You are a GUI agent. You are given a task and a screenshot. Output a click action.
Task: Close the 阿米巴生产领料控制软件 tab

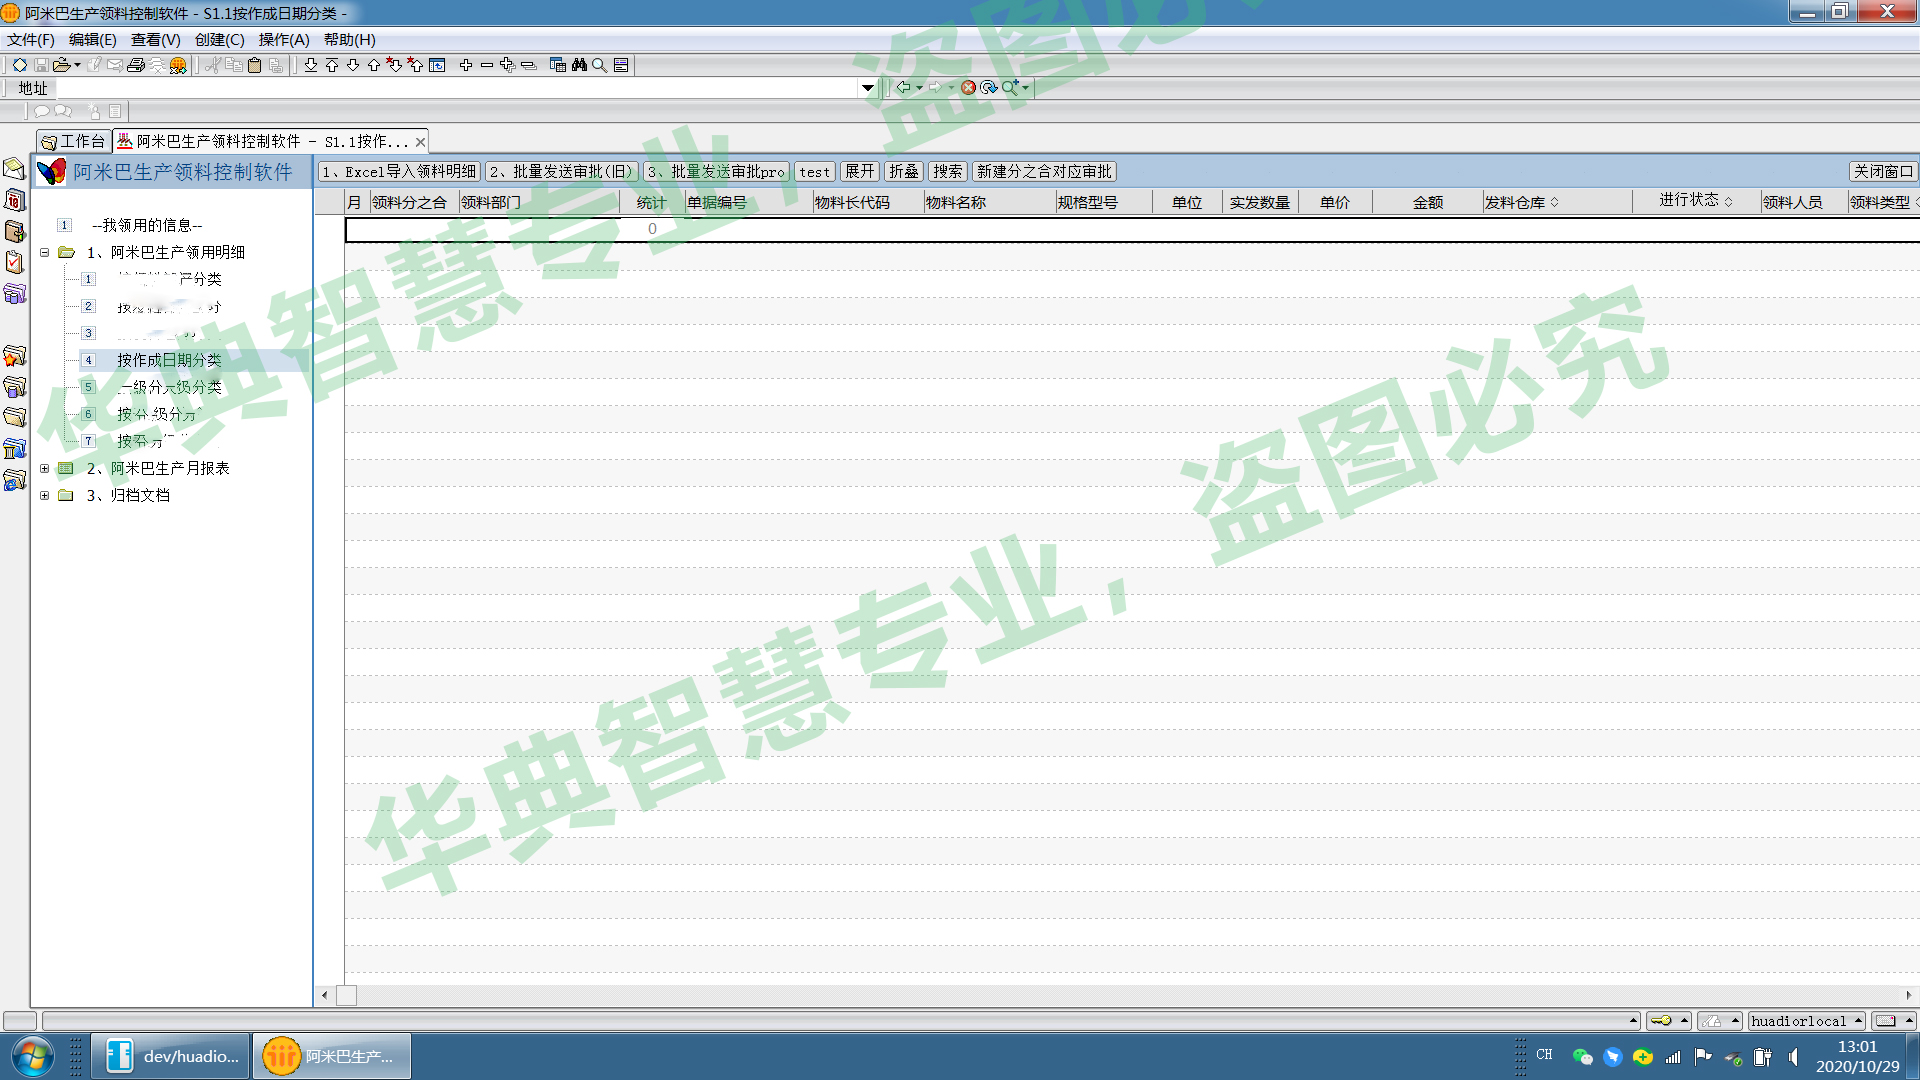(420, 142)
